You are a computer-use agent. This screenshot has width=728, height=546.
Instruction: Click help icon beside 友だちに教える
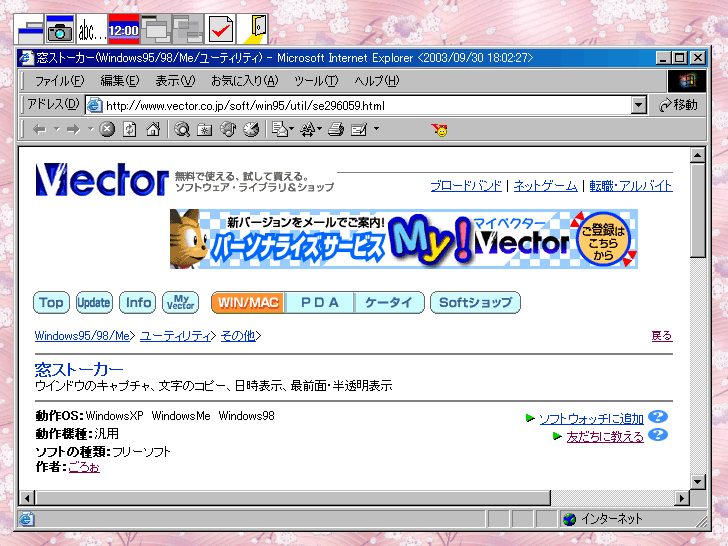658,435
